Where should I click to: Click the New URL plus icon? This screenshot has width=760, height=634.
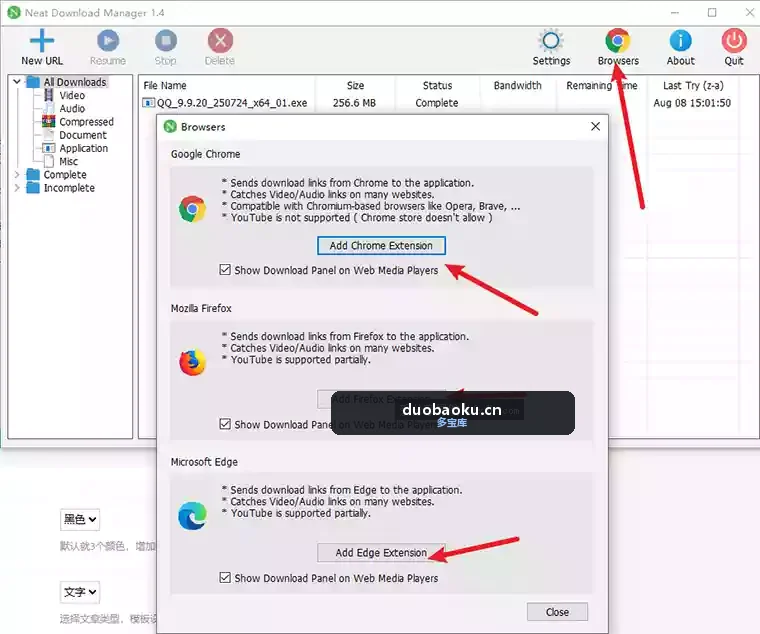[42, 40]
